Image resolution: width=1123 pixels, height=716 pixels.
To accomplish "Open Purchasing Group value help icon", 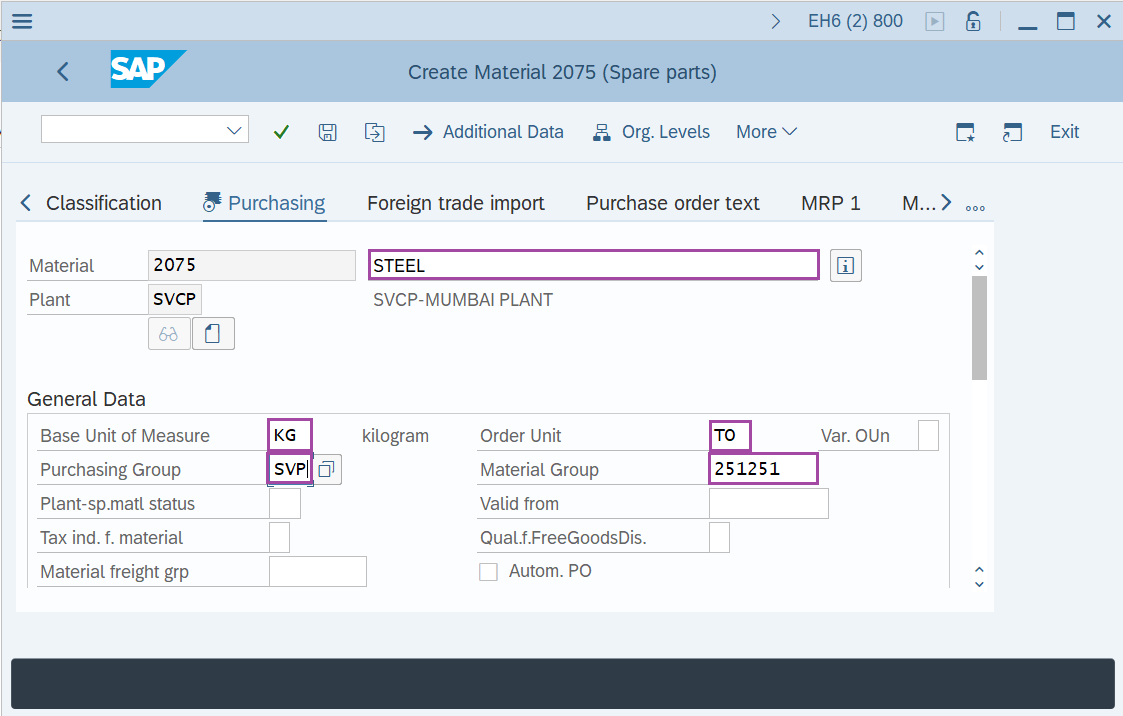I will [327, 470].
